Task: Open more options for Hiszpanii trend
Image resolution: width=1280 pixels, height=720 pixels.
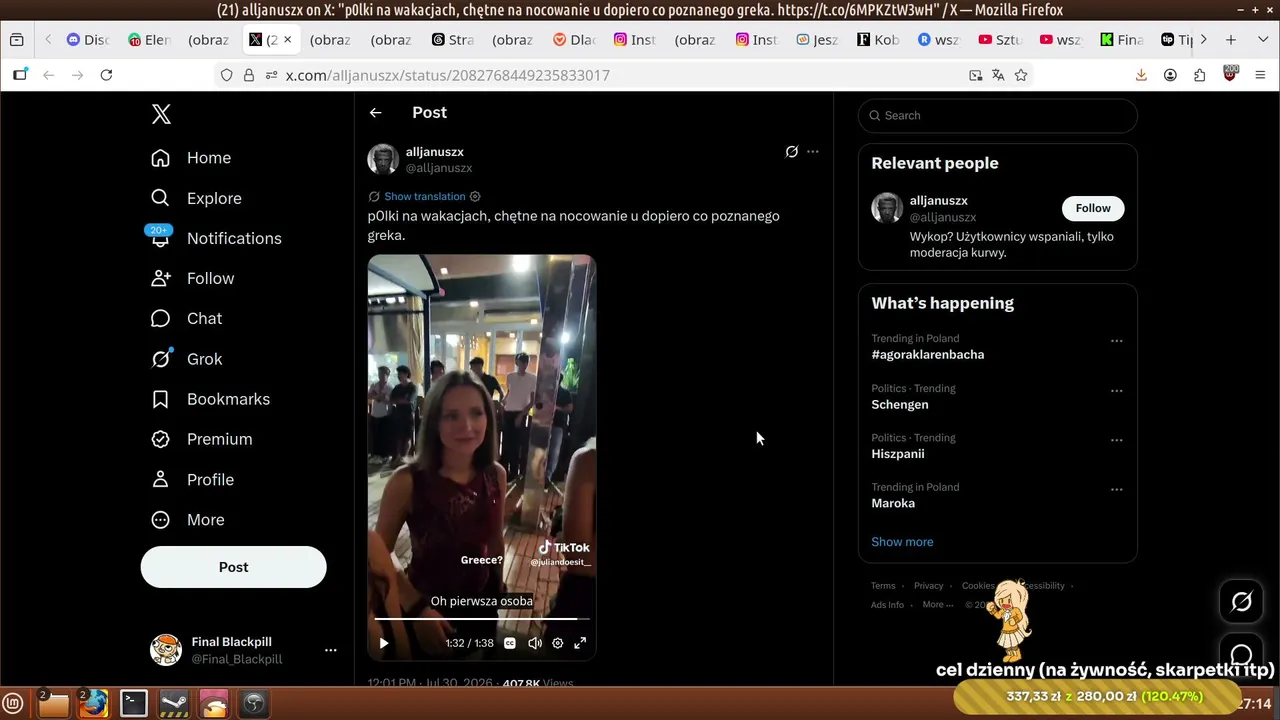Action: point(1117,440)
